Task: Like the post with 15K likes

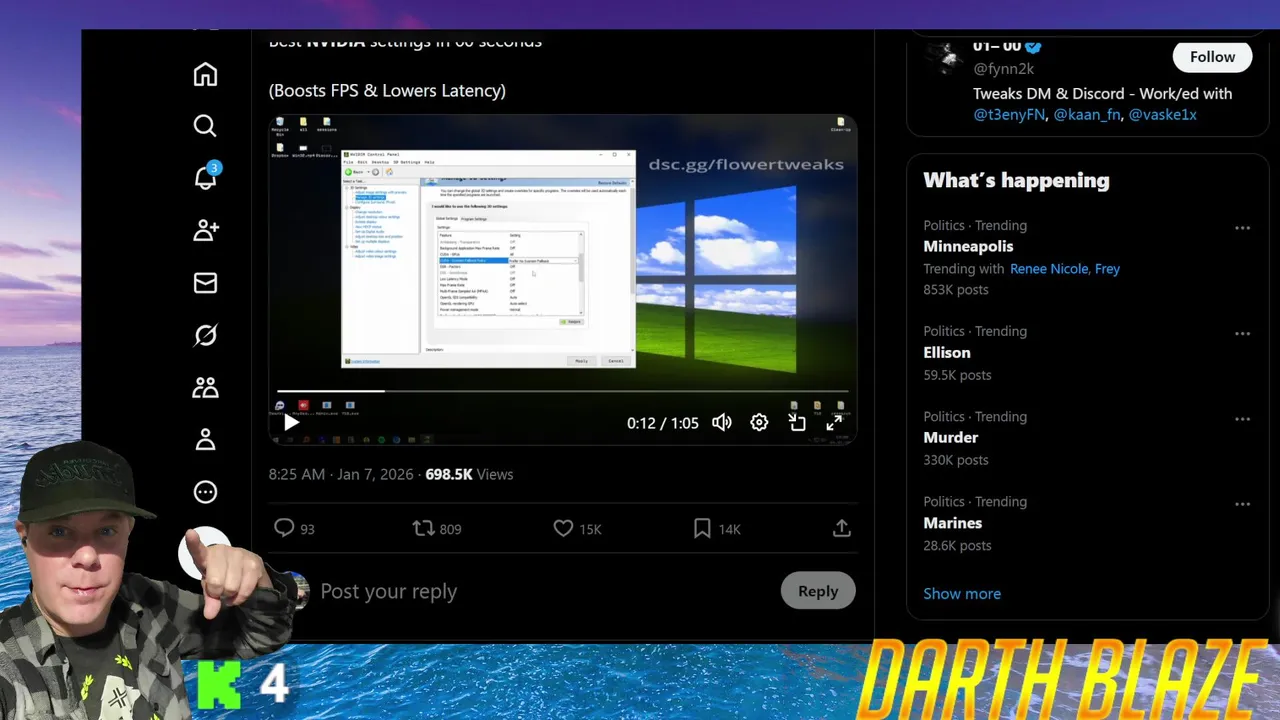Action: 577,528
